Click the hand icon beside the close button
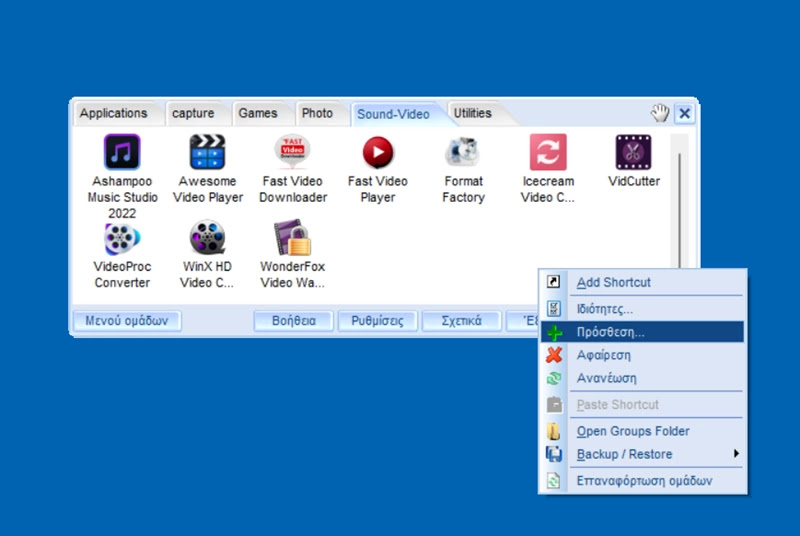800x536 pixels. pyautogui.click(x=660, y=113)
